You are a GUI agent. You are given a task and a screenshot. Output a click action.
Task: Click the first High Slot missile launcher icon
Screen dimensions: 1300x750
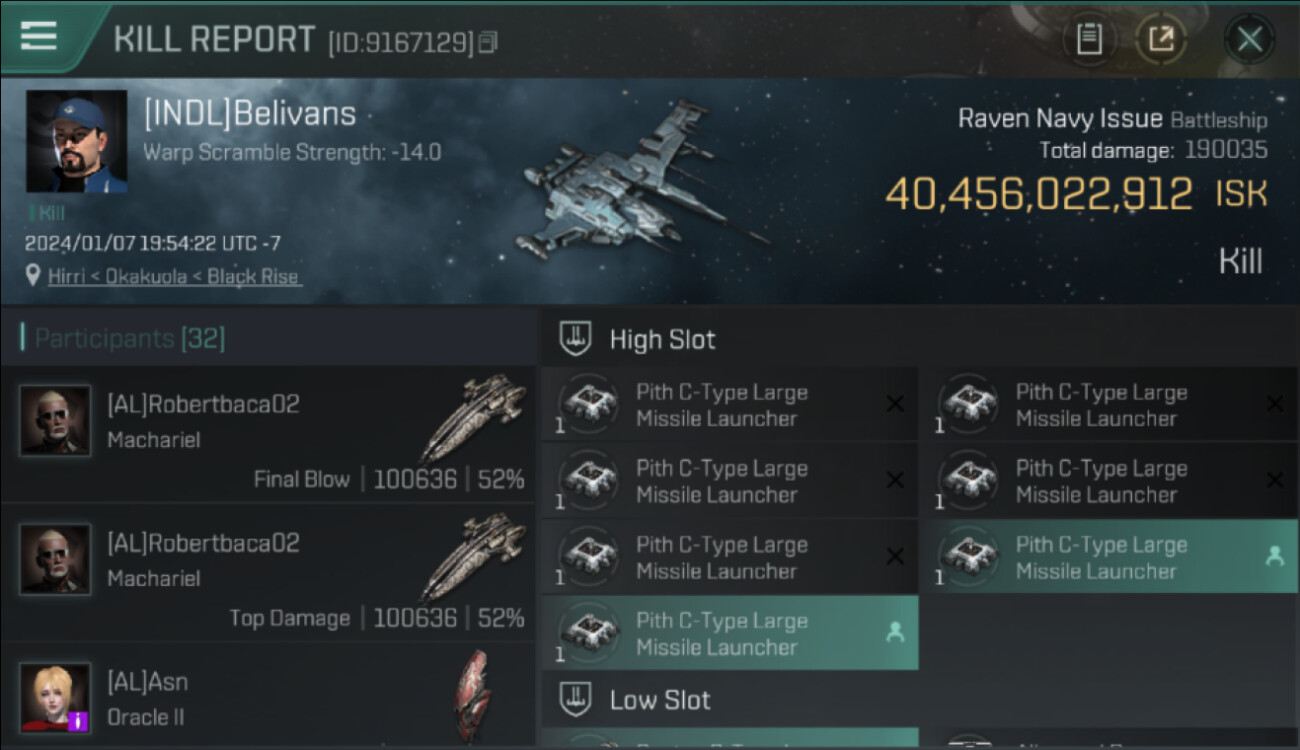pyautogui.click(x=588, y=404)
